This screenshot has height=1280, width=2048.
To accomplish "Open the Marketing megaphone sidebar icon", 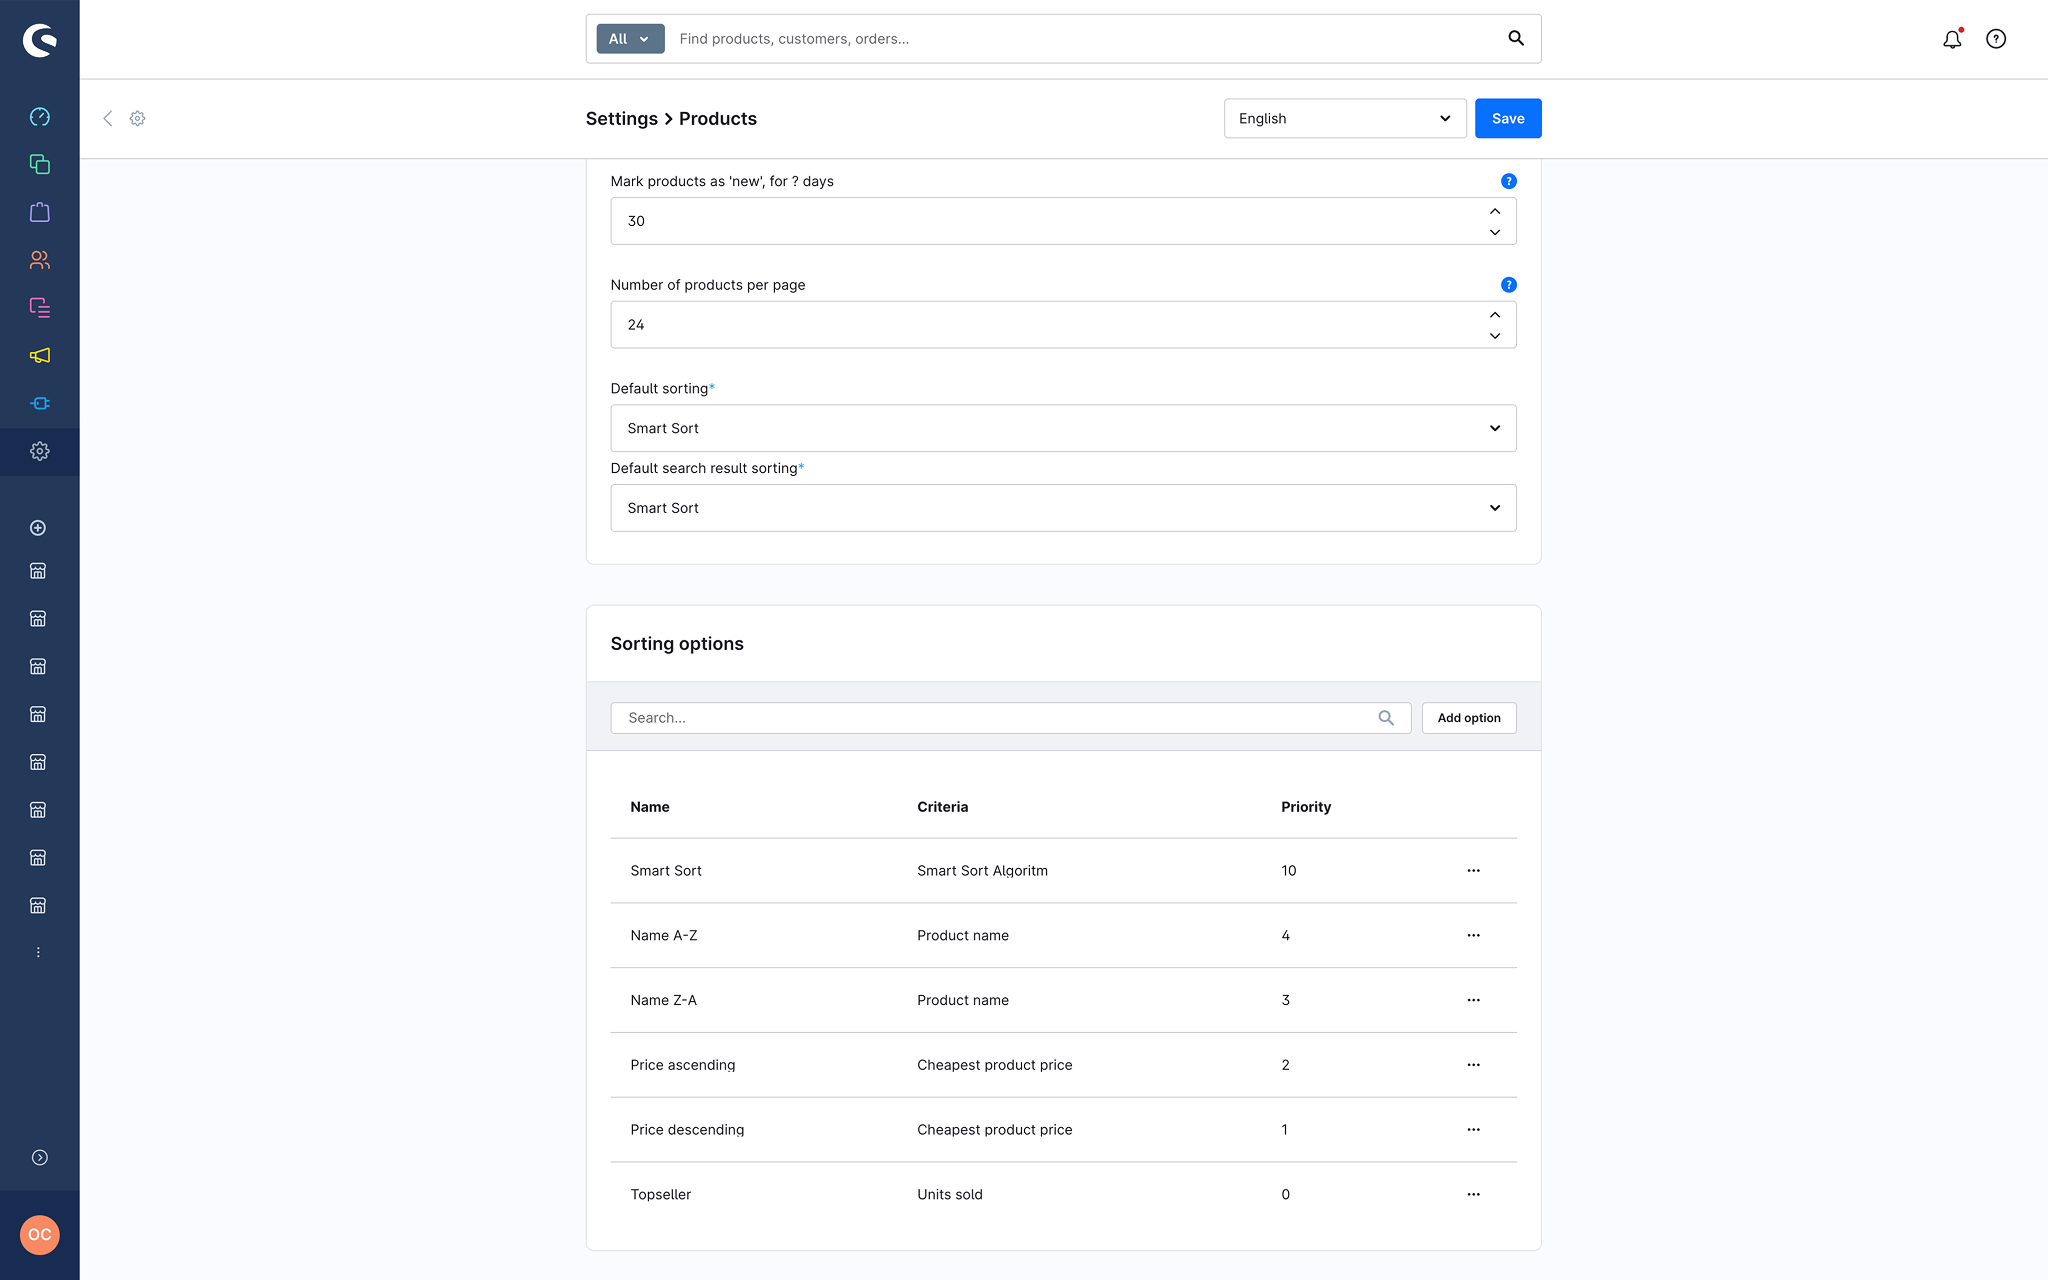I will [x=40, y=356].
